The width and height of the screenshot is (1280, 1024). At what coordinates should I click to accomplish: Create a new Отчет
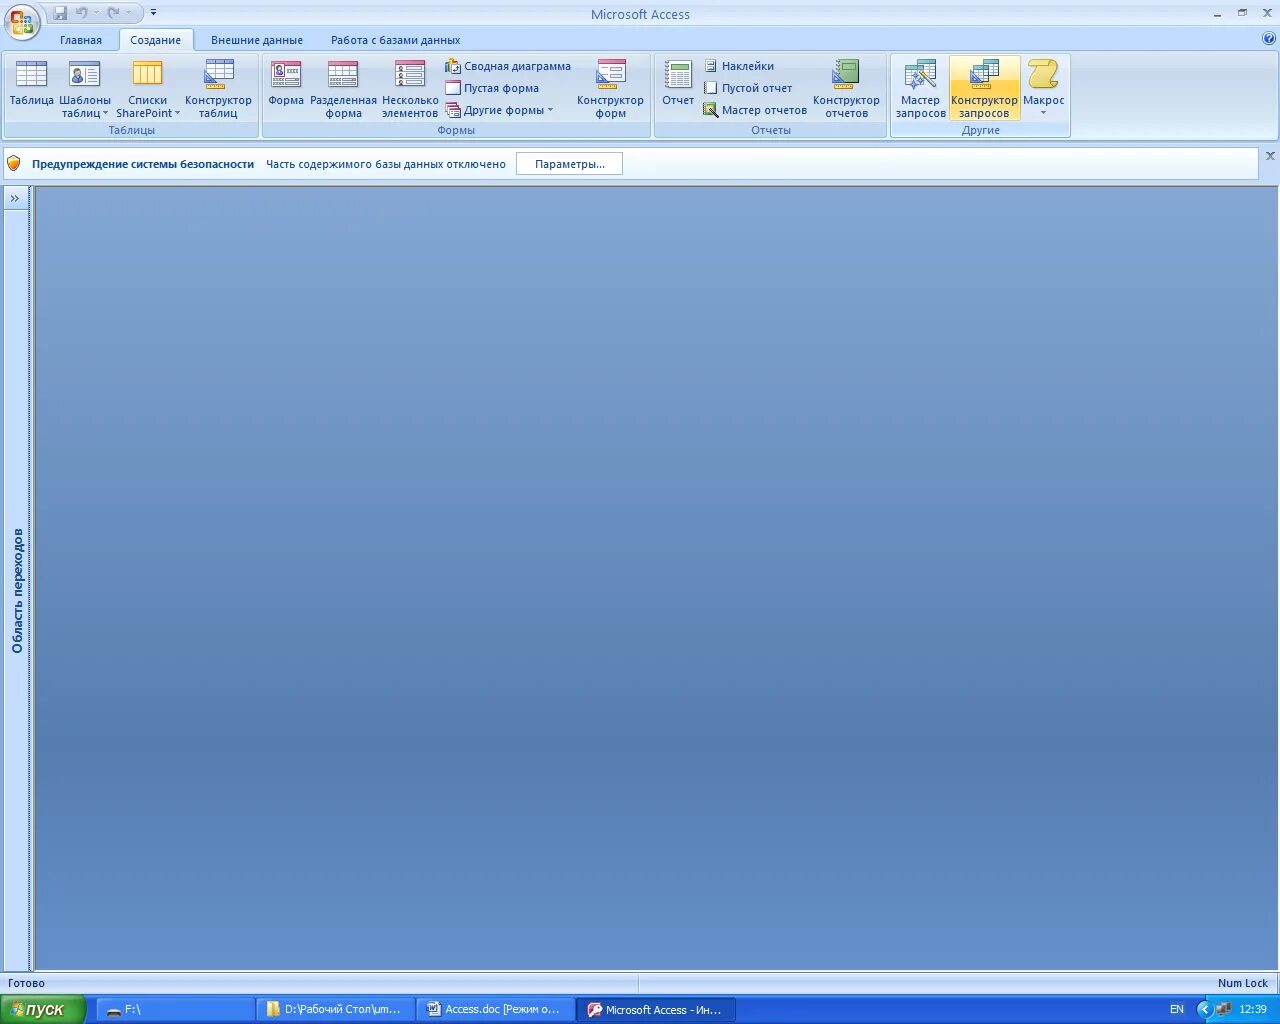tap(678, 89)
